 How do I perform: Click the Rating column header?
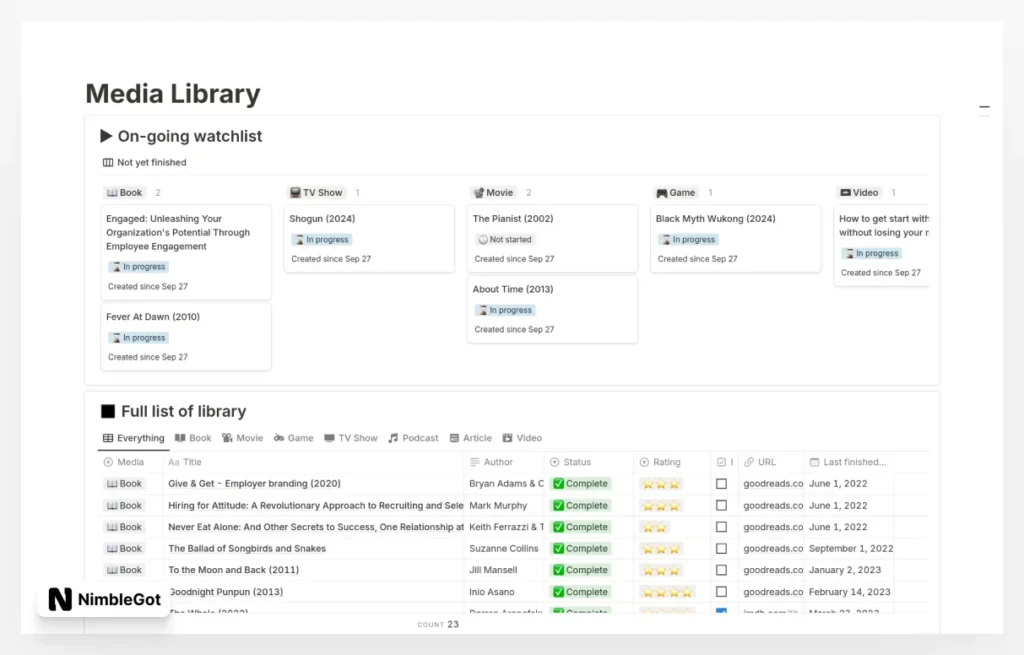coord(672,462)
